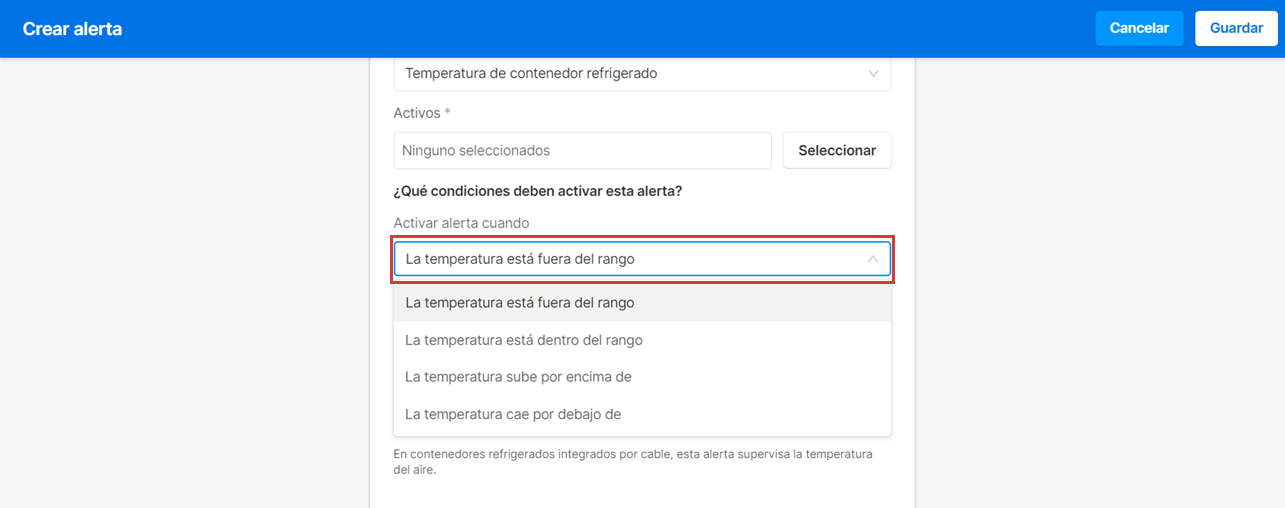
Task: Save the alert with Guardar
Action: pos(1236,28)
